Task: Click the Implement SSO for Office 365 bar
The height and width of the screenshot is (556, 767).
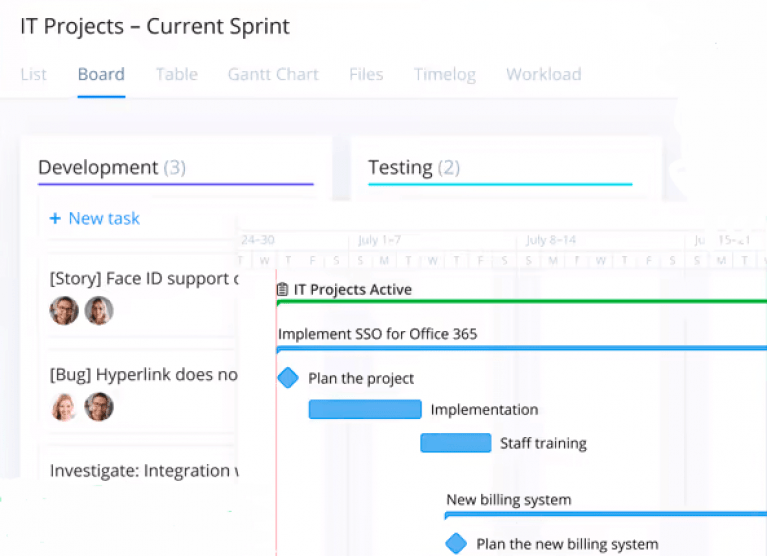Action: 520,348
